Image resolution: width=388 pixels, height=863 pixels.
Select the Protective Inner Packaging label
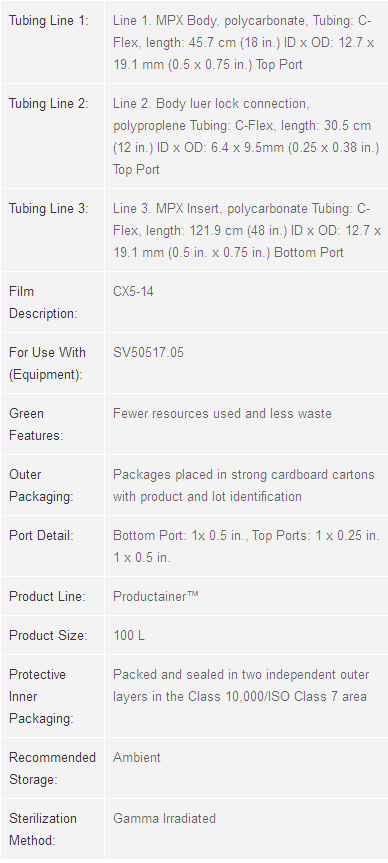[37, 696]
